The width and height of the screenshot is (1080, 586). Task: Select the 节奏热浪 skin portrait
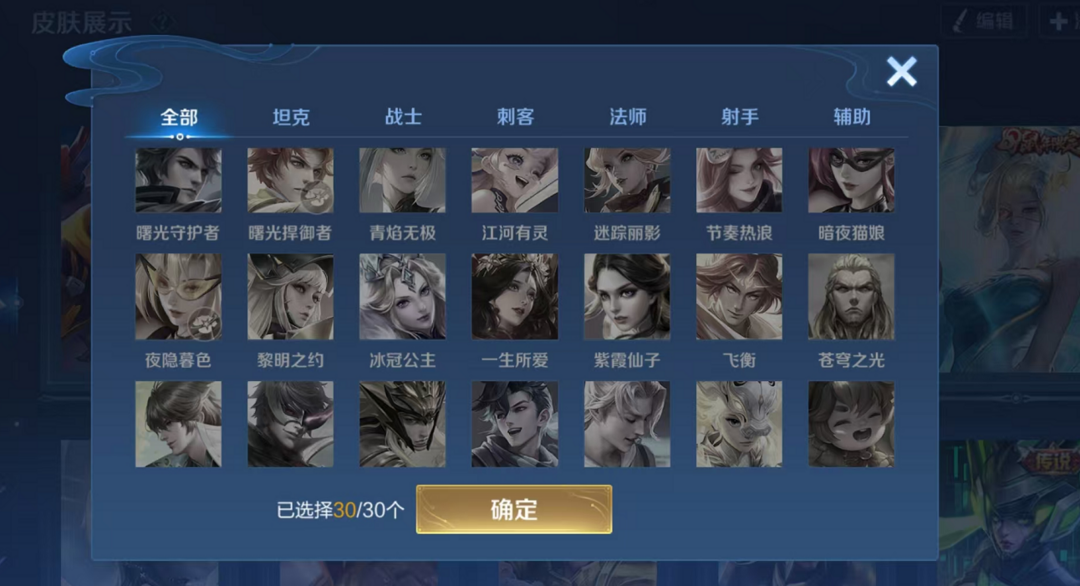(739, 180)
